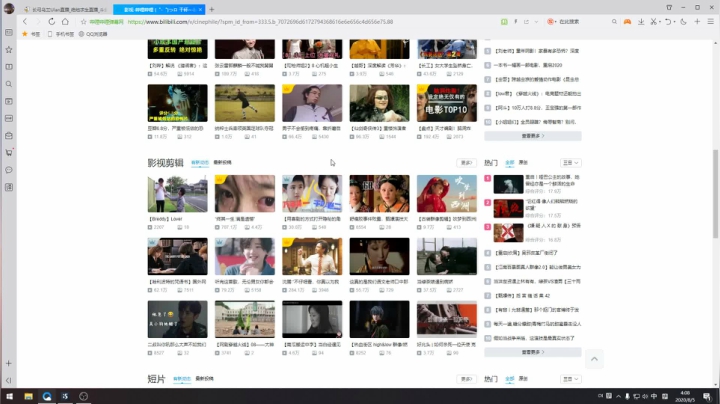Open the sidebar favorites star icon
Image resolution: width=720 pixels, height=404 pixels.
(x=9, y=50)
